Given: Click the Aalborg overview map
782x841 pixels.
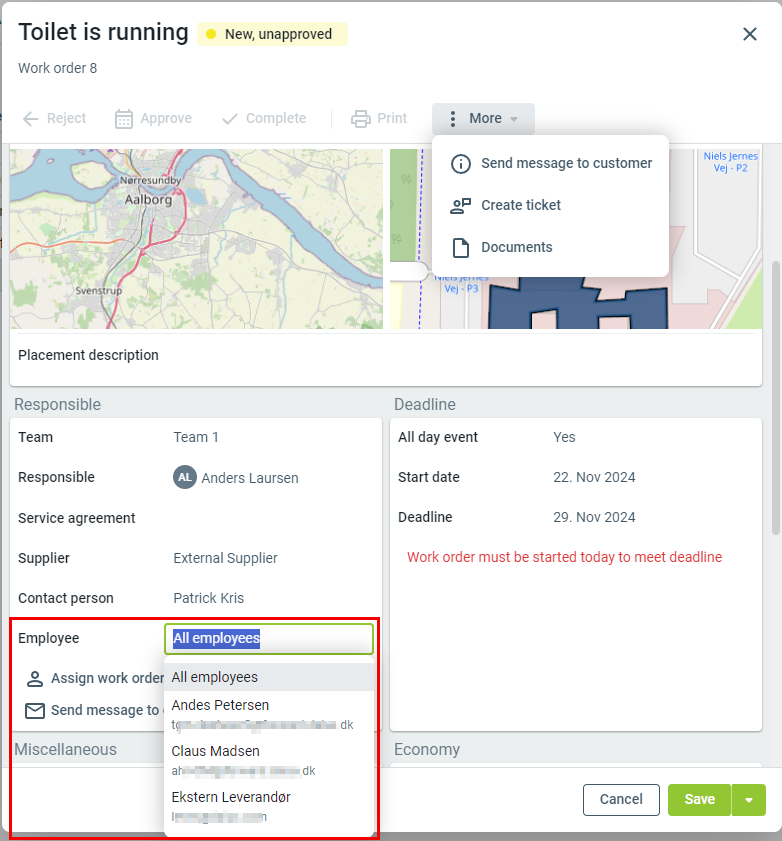Looking at the screenshot, I should click(196, 239).
